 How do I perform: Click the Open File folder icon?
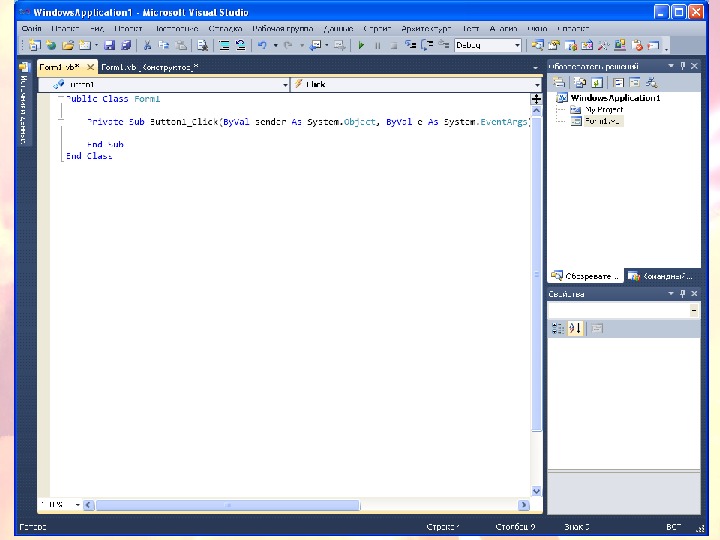coord(68,46)
